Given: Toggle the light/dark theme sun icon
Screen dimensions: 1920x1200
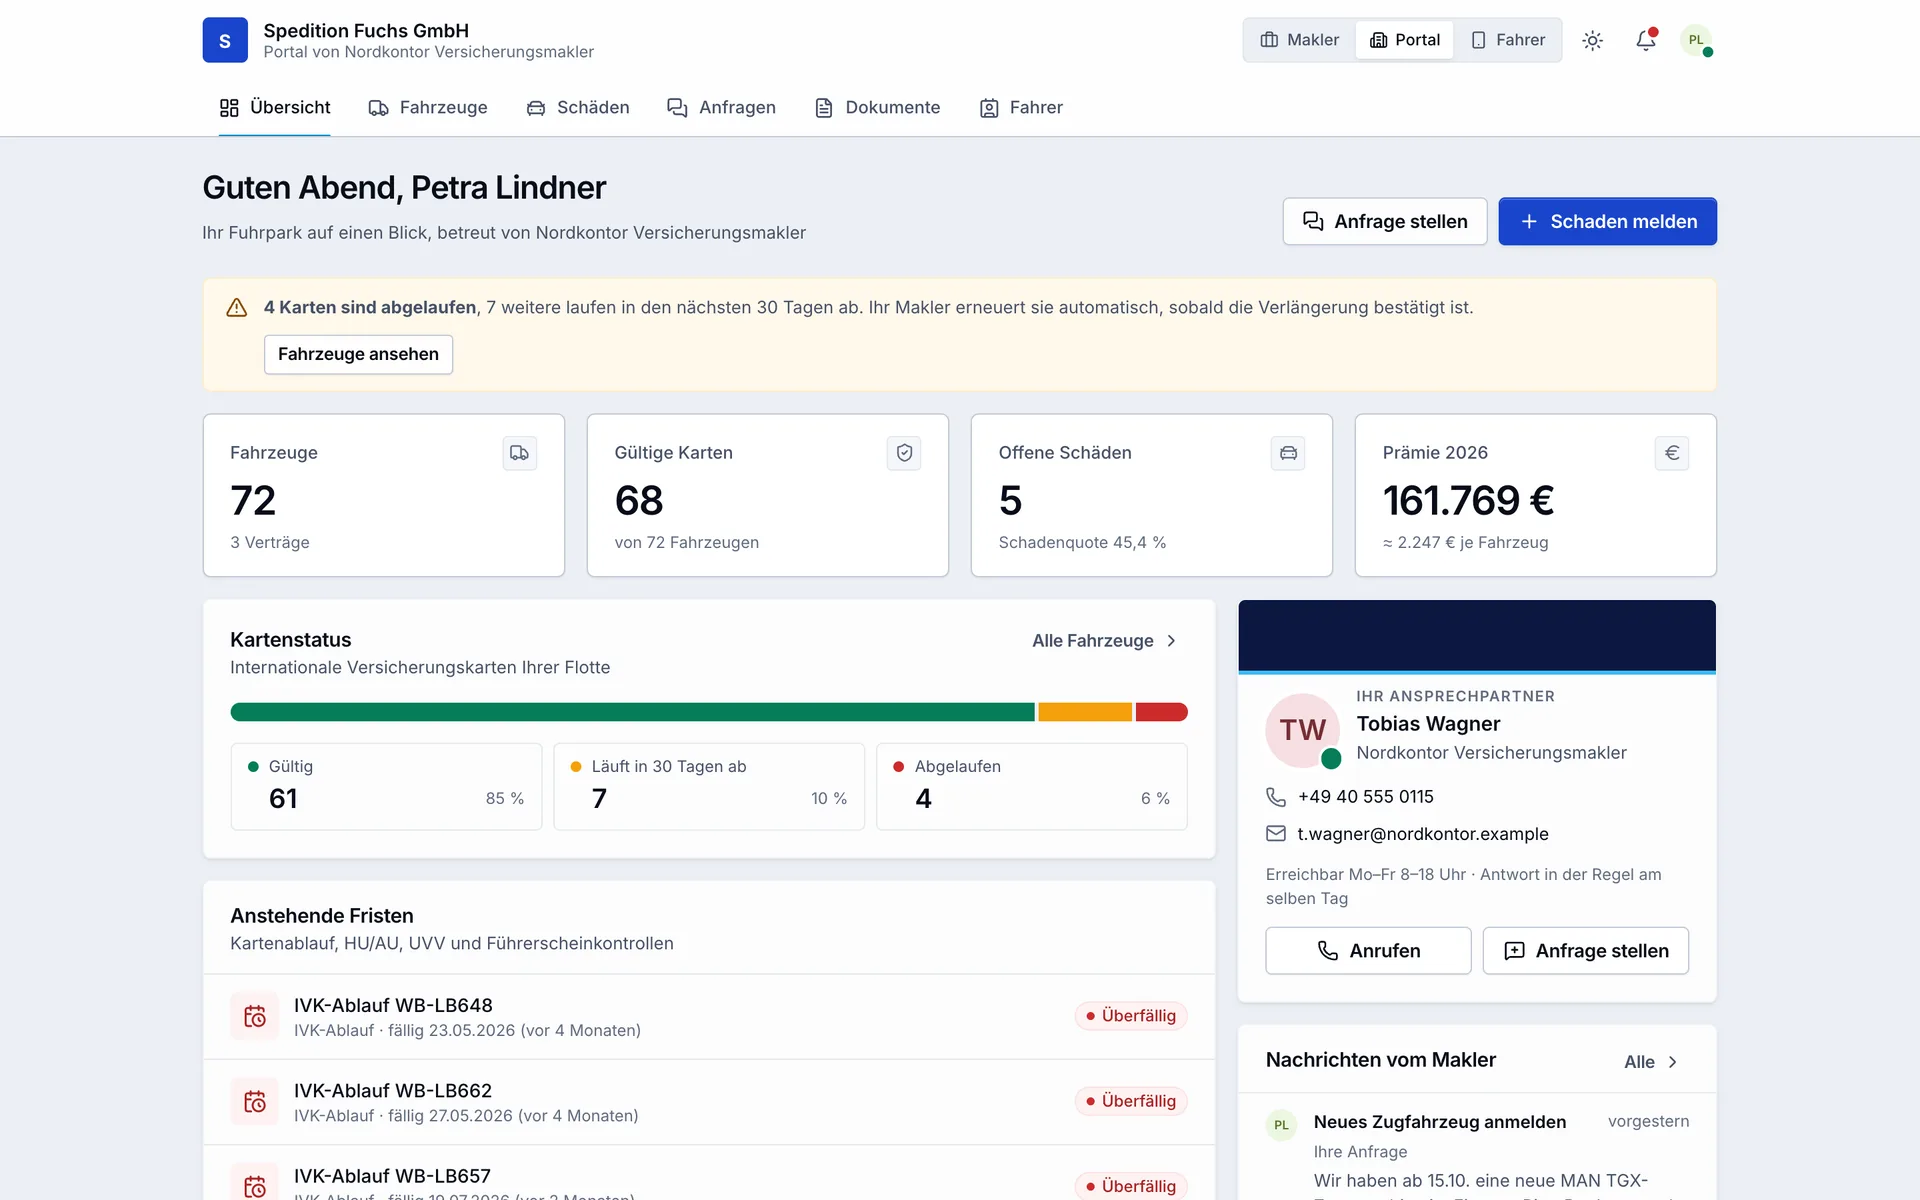Looking at the screenshot, I should pos(1593,40).
